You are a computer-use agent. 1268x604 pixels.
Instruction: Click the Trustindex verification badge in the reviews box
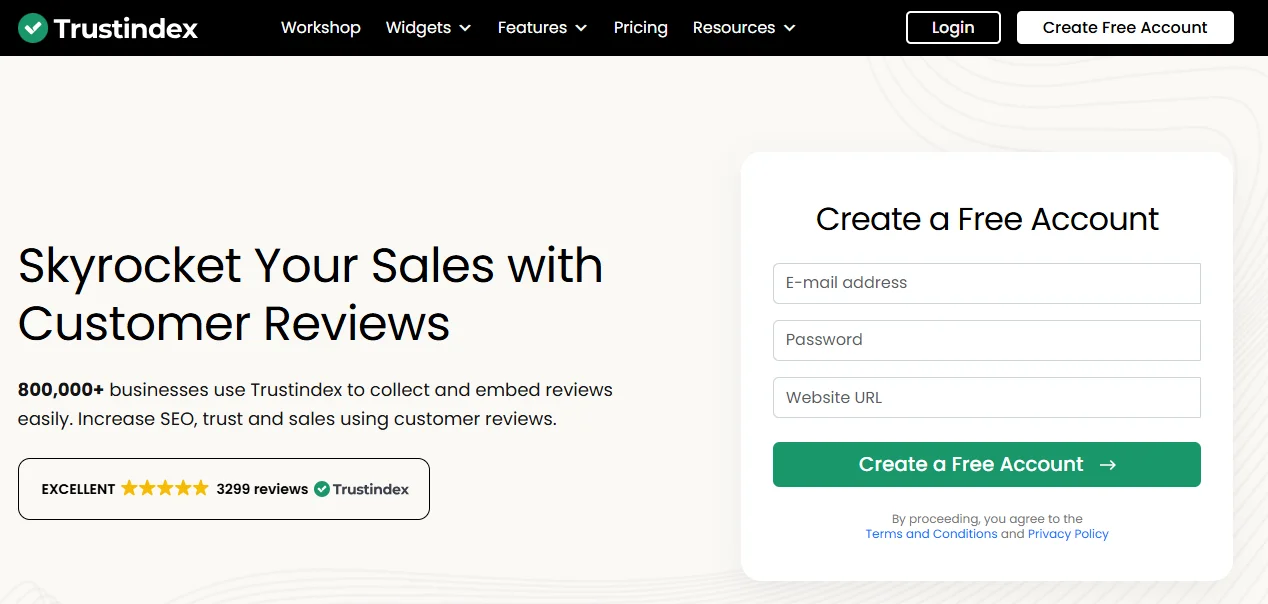tap(364, 489)
